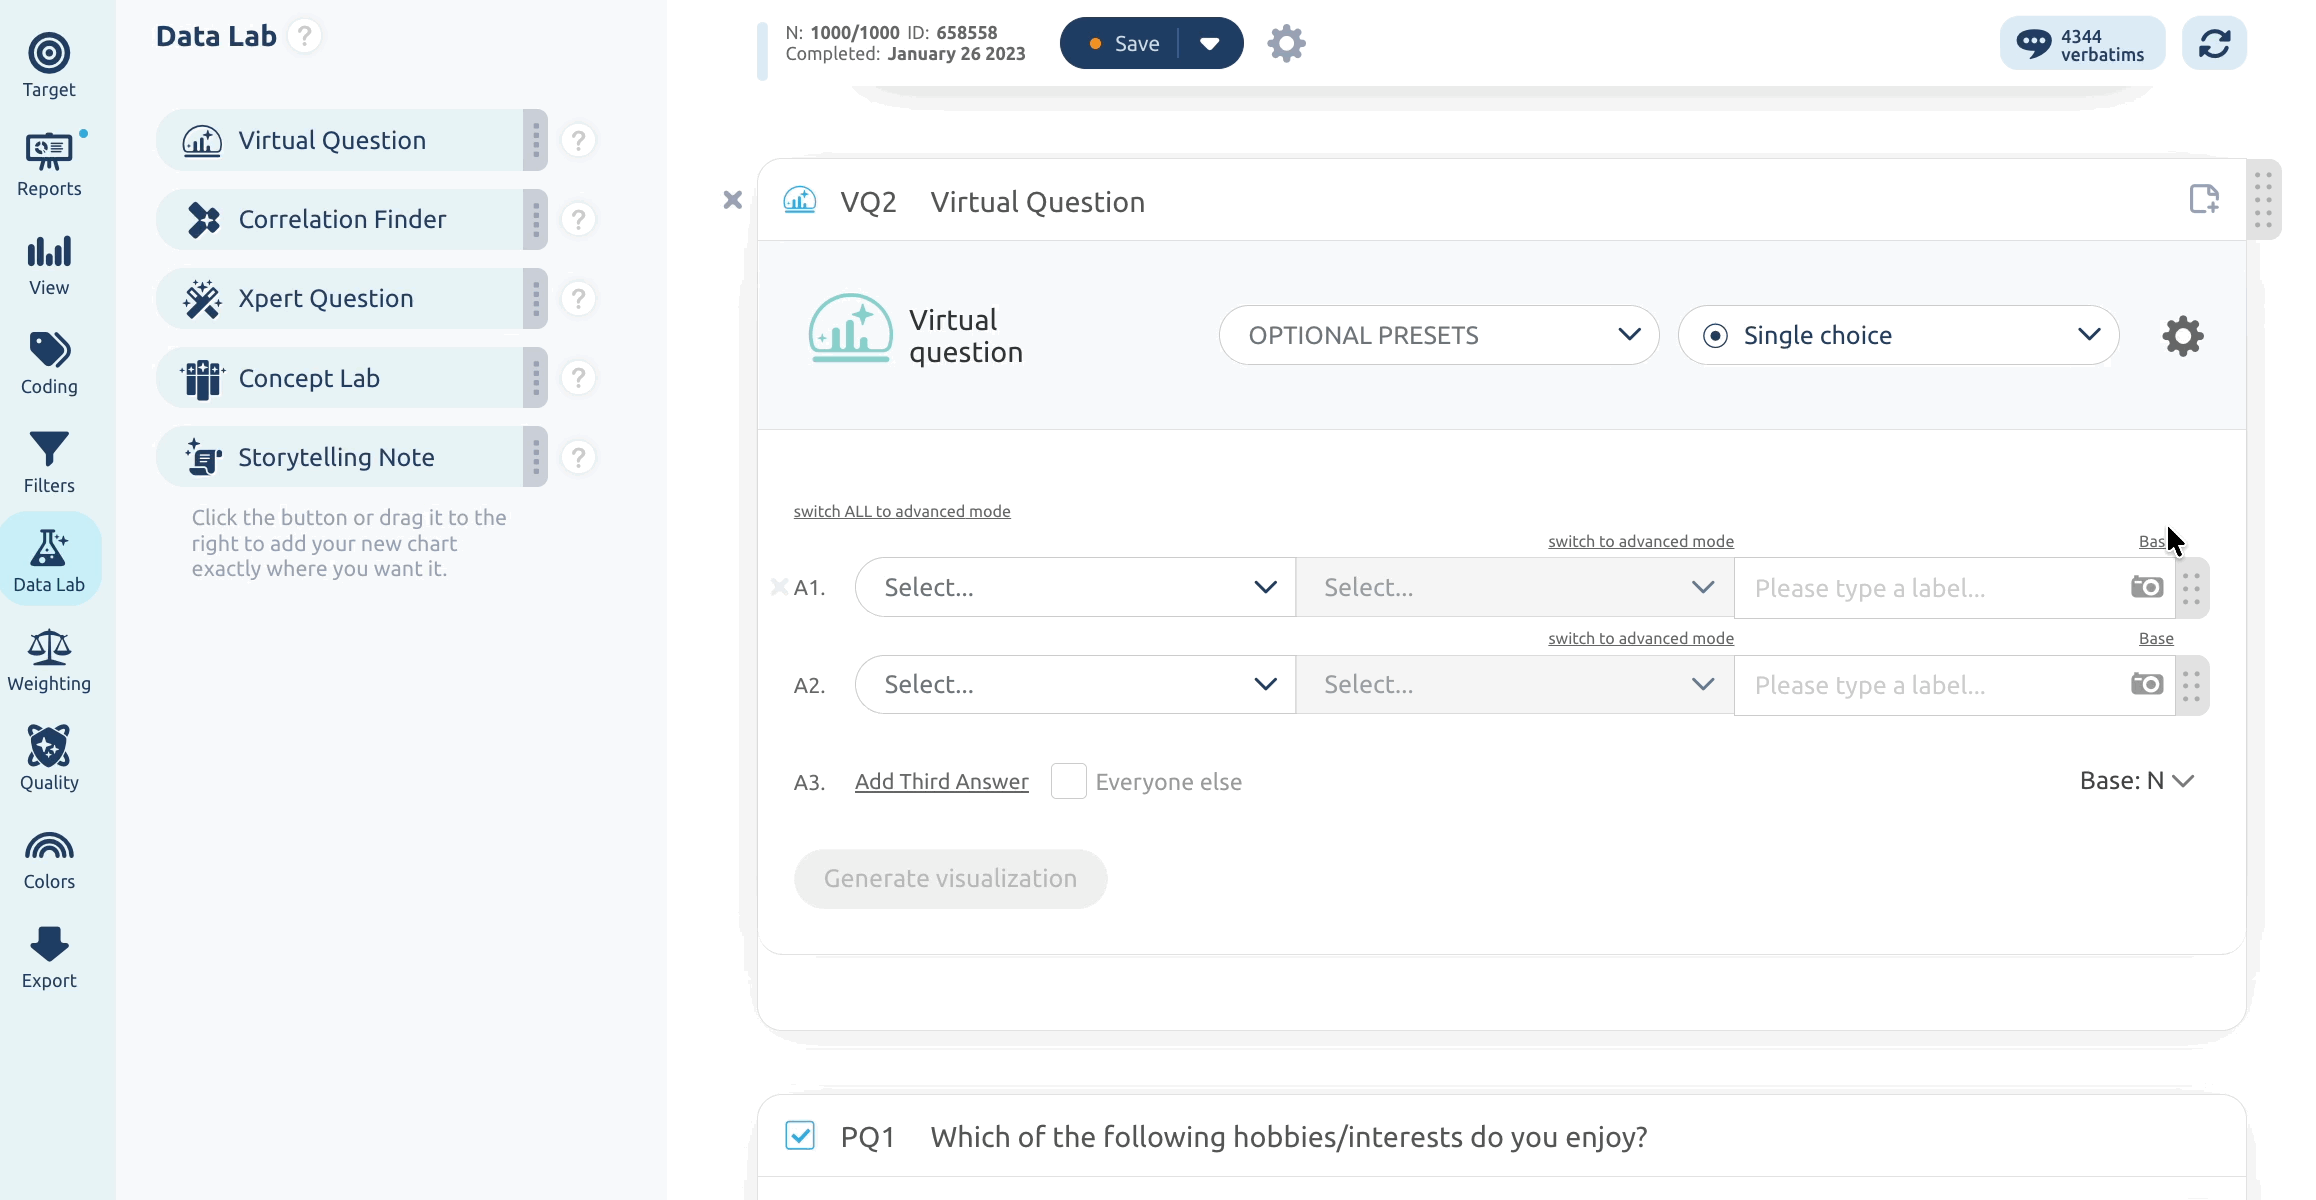Delete answer row A1
Viewport: 2316px width, 1200px height.
point(779,587)
